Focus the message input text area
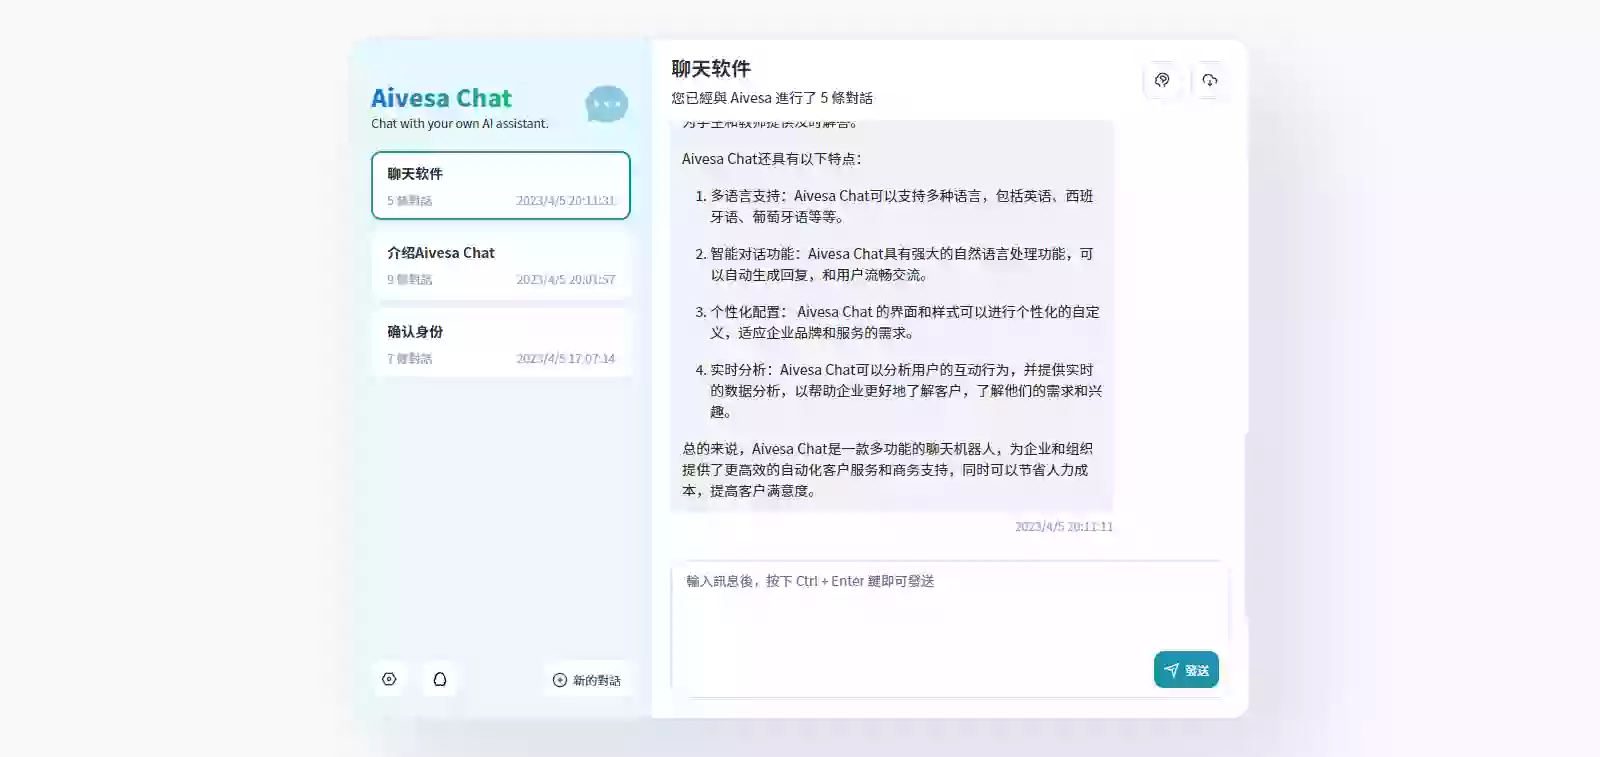 click(948, 628)
